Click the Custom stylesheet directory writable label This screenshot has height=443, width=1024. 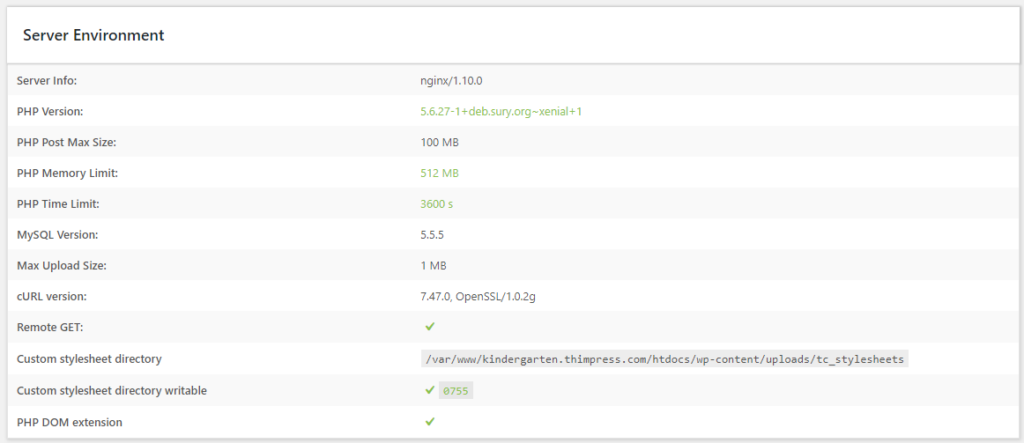click(x=112, y=390)
